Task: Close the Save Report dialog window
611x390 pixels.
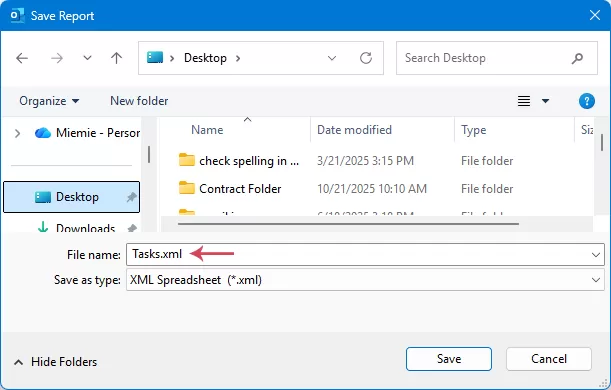Action: 595,16
